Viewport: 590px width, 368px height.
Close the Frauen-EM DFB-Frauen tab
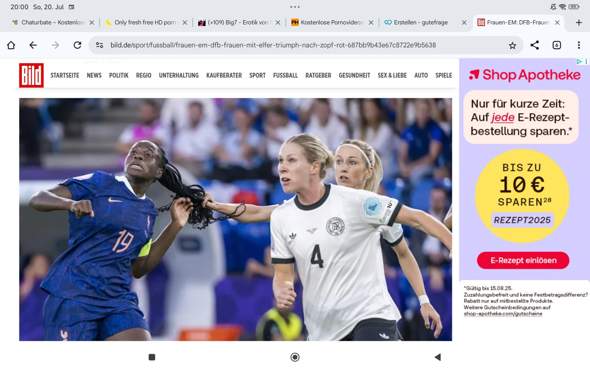[x=557, y=23]
